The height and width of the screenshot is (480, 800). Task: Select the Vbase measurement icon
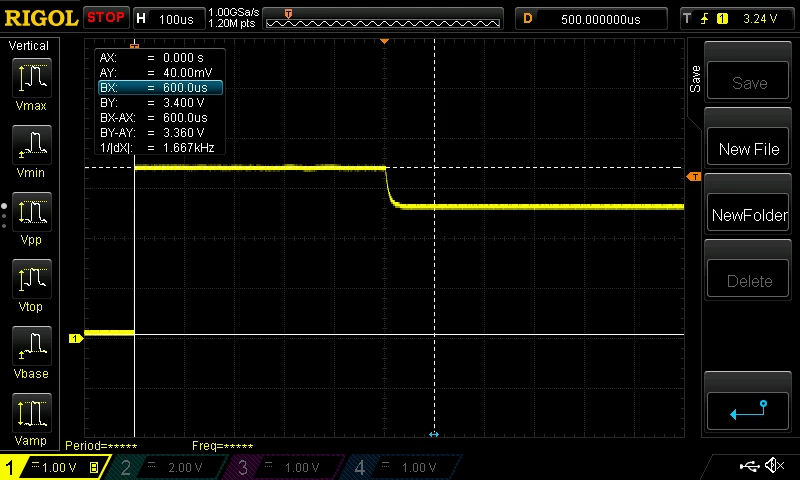pos(32,345)
